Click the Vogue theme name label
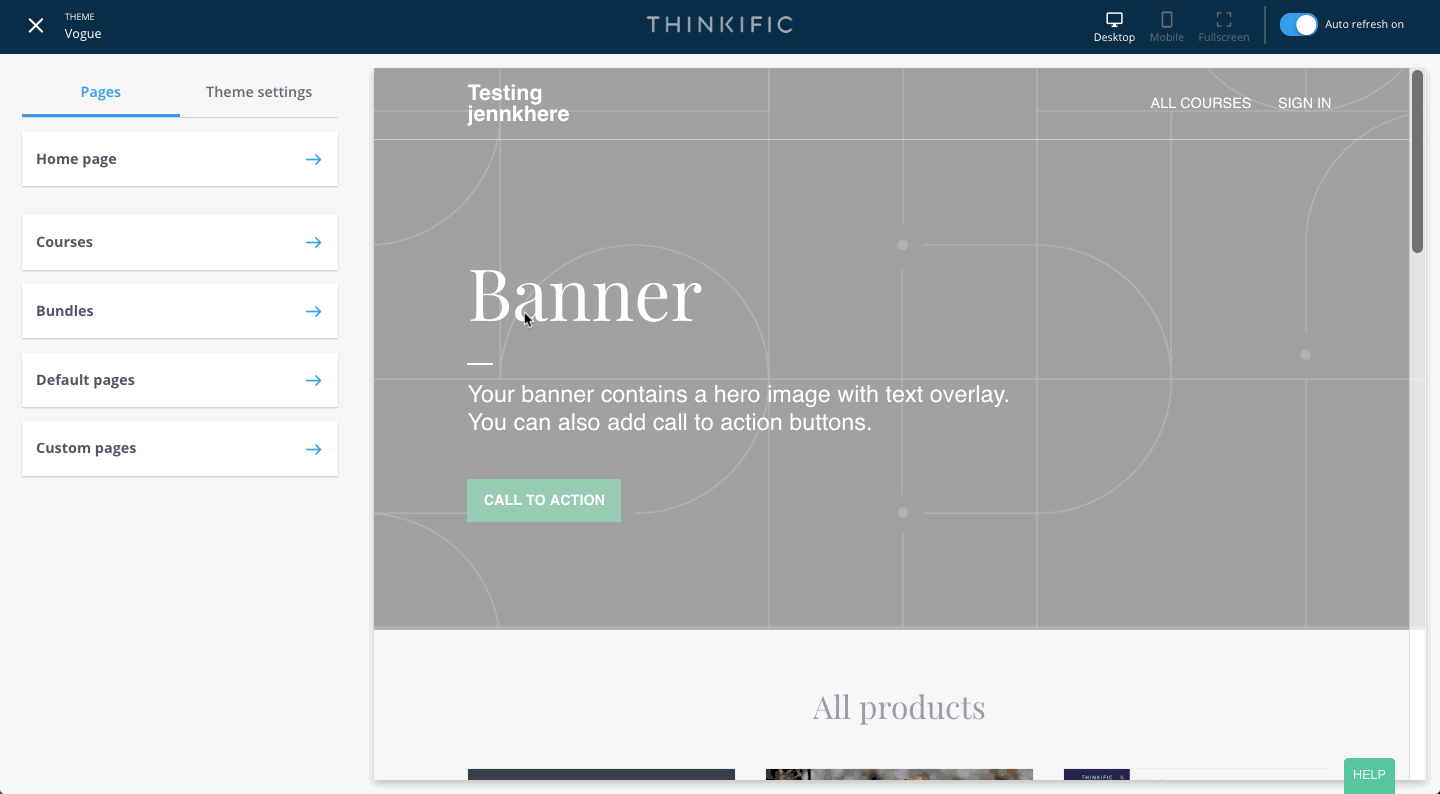 click(83, 33)
